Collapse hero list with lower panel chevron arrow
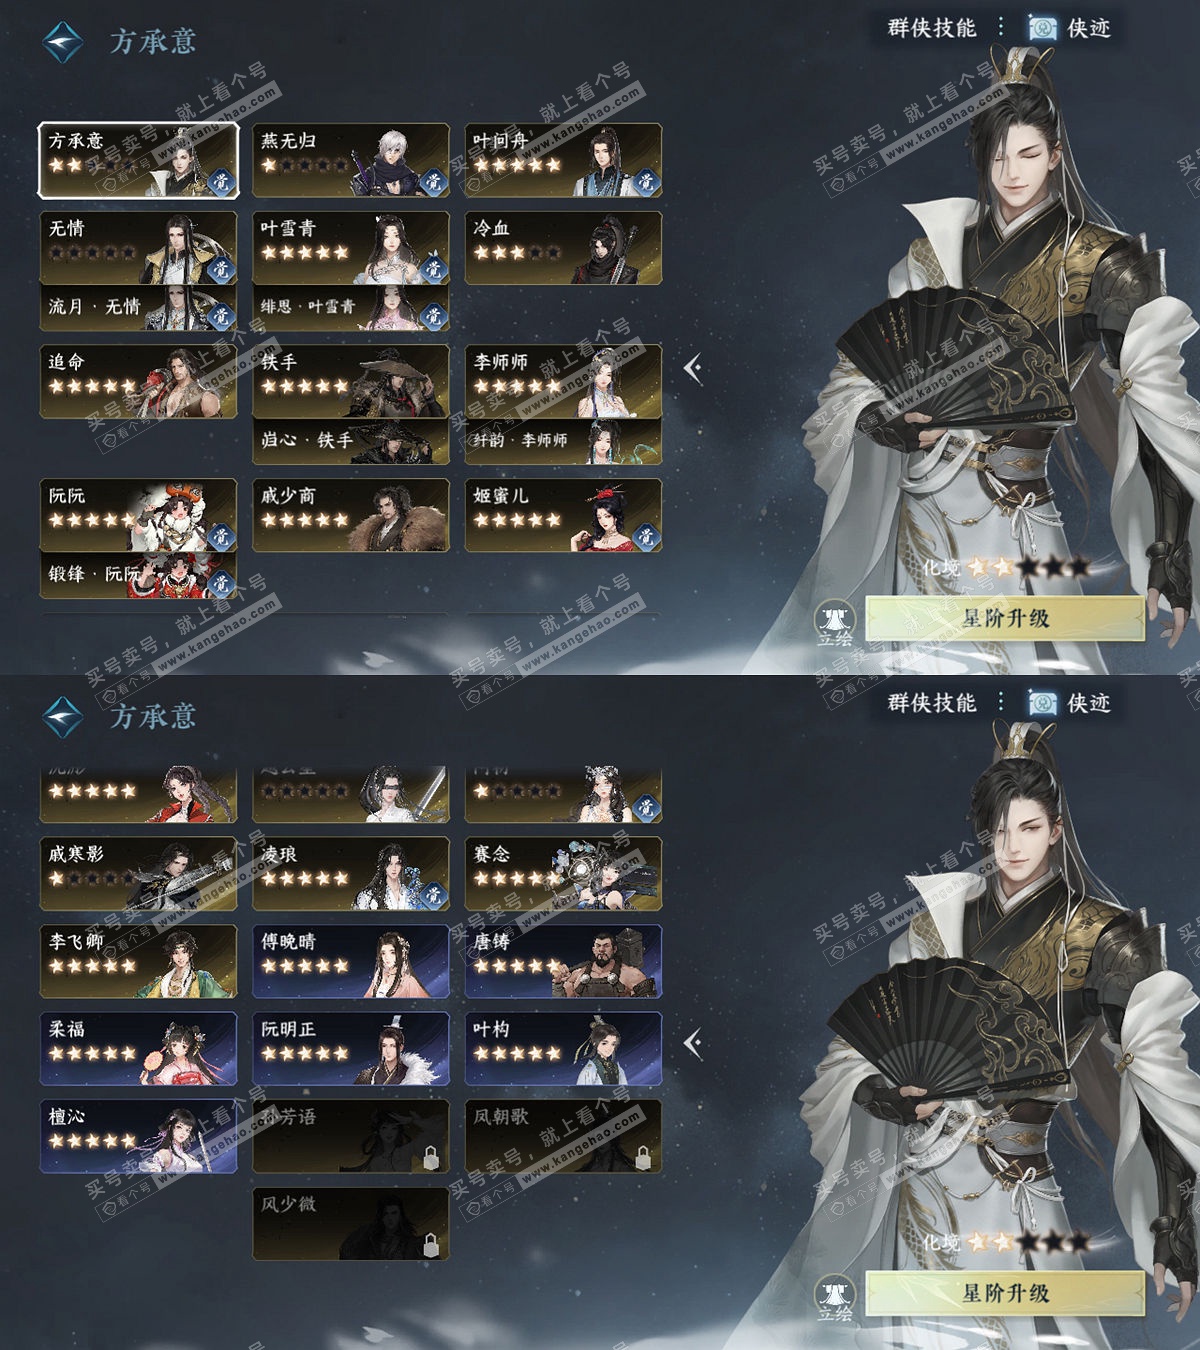Image resolution: width=1200 pixels, height=1350 pixels. [693, 1044]
